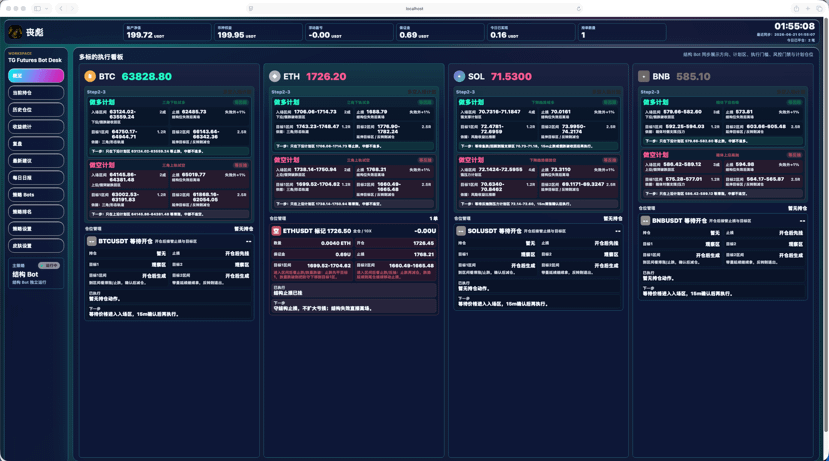Toggle the 运行中 status pill for 结构 Bot
The width and height of the screenshot is (829, 461).
tap(49, 265)
